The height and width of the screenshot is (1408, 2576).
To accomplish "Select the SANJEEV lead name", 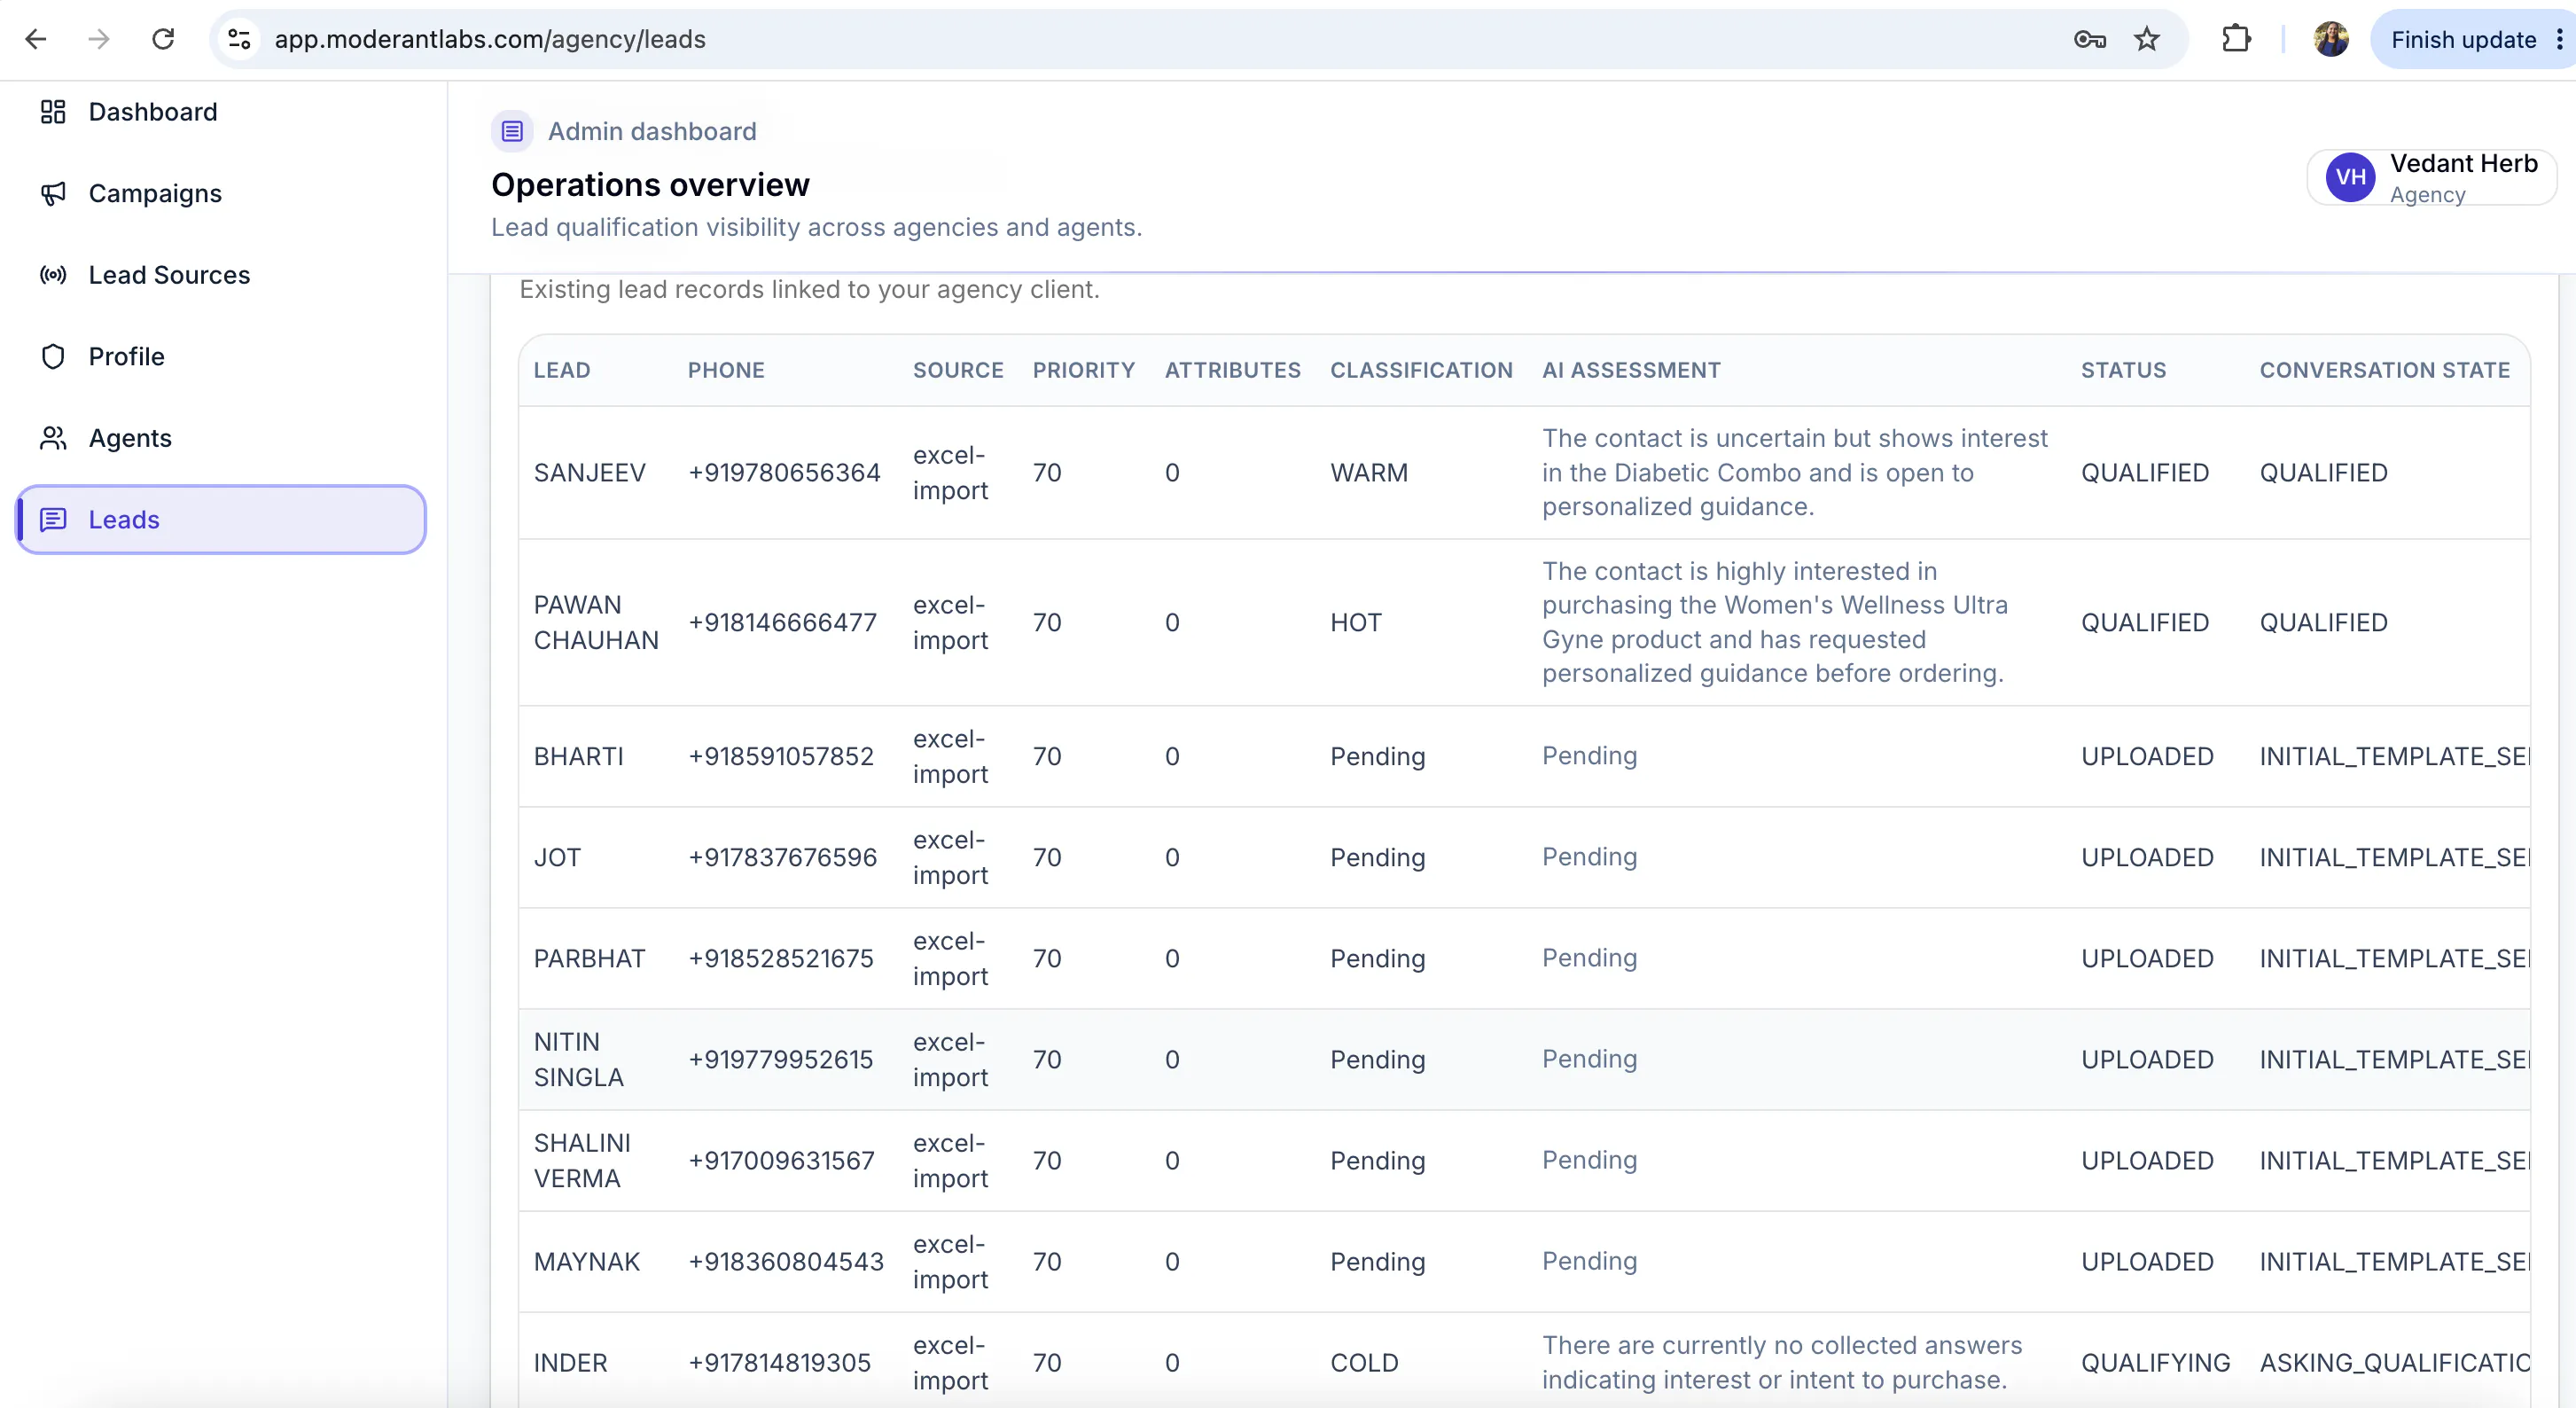I will click(x=590, y=472).
